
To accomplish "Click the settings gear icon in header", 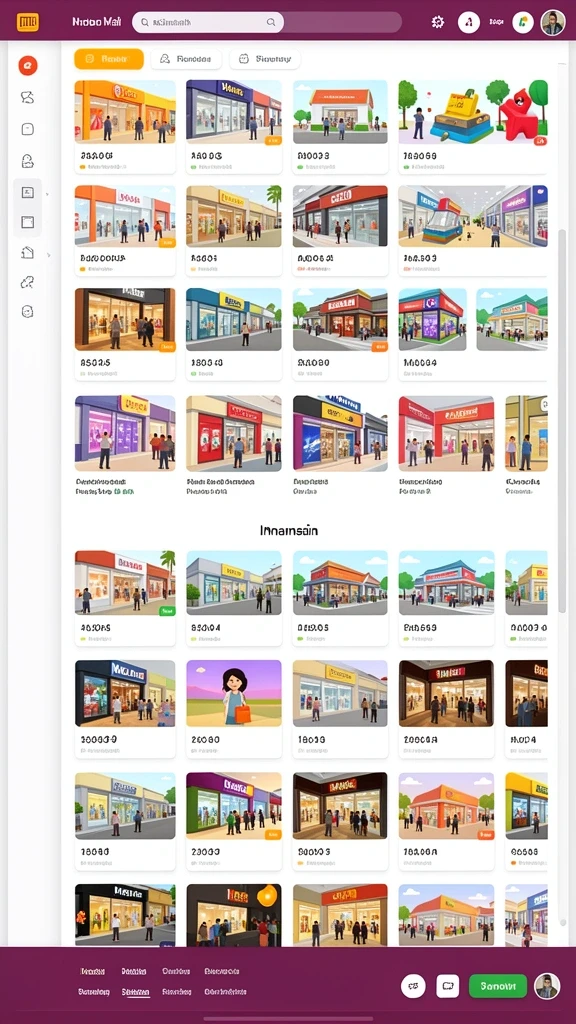I will (438, 22).
